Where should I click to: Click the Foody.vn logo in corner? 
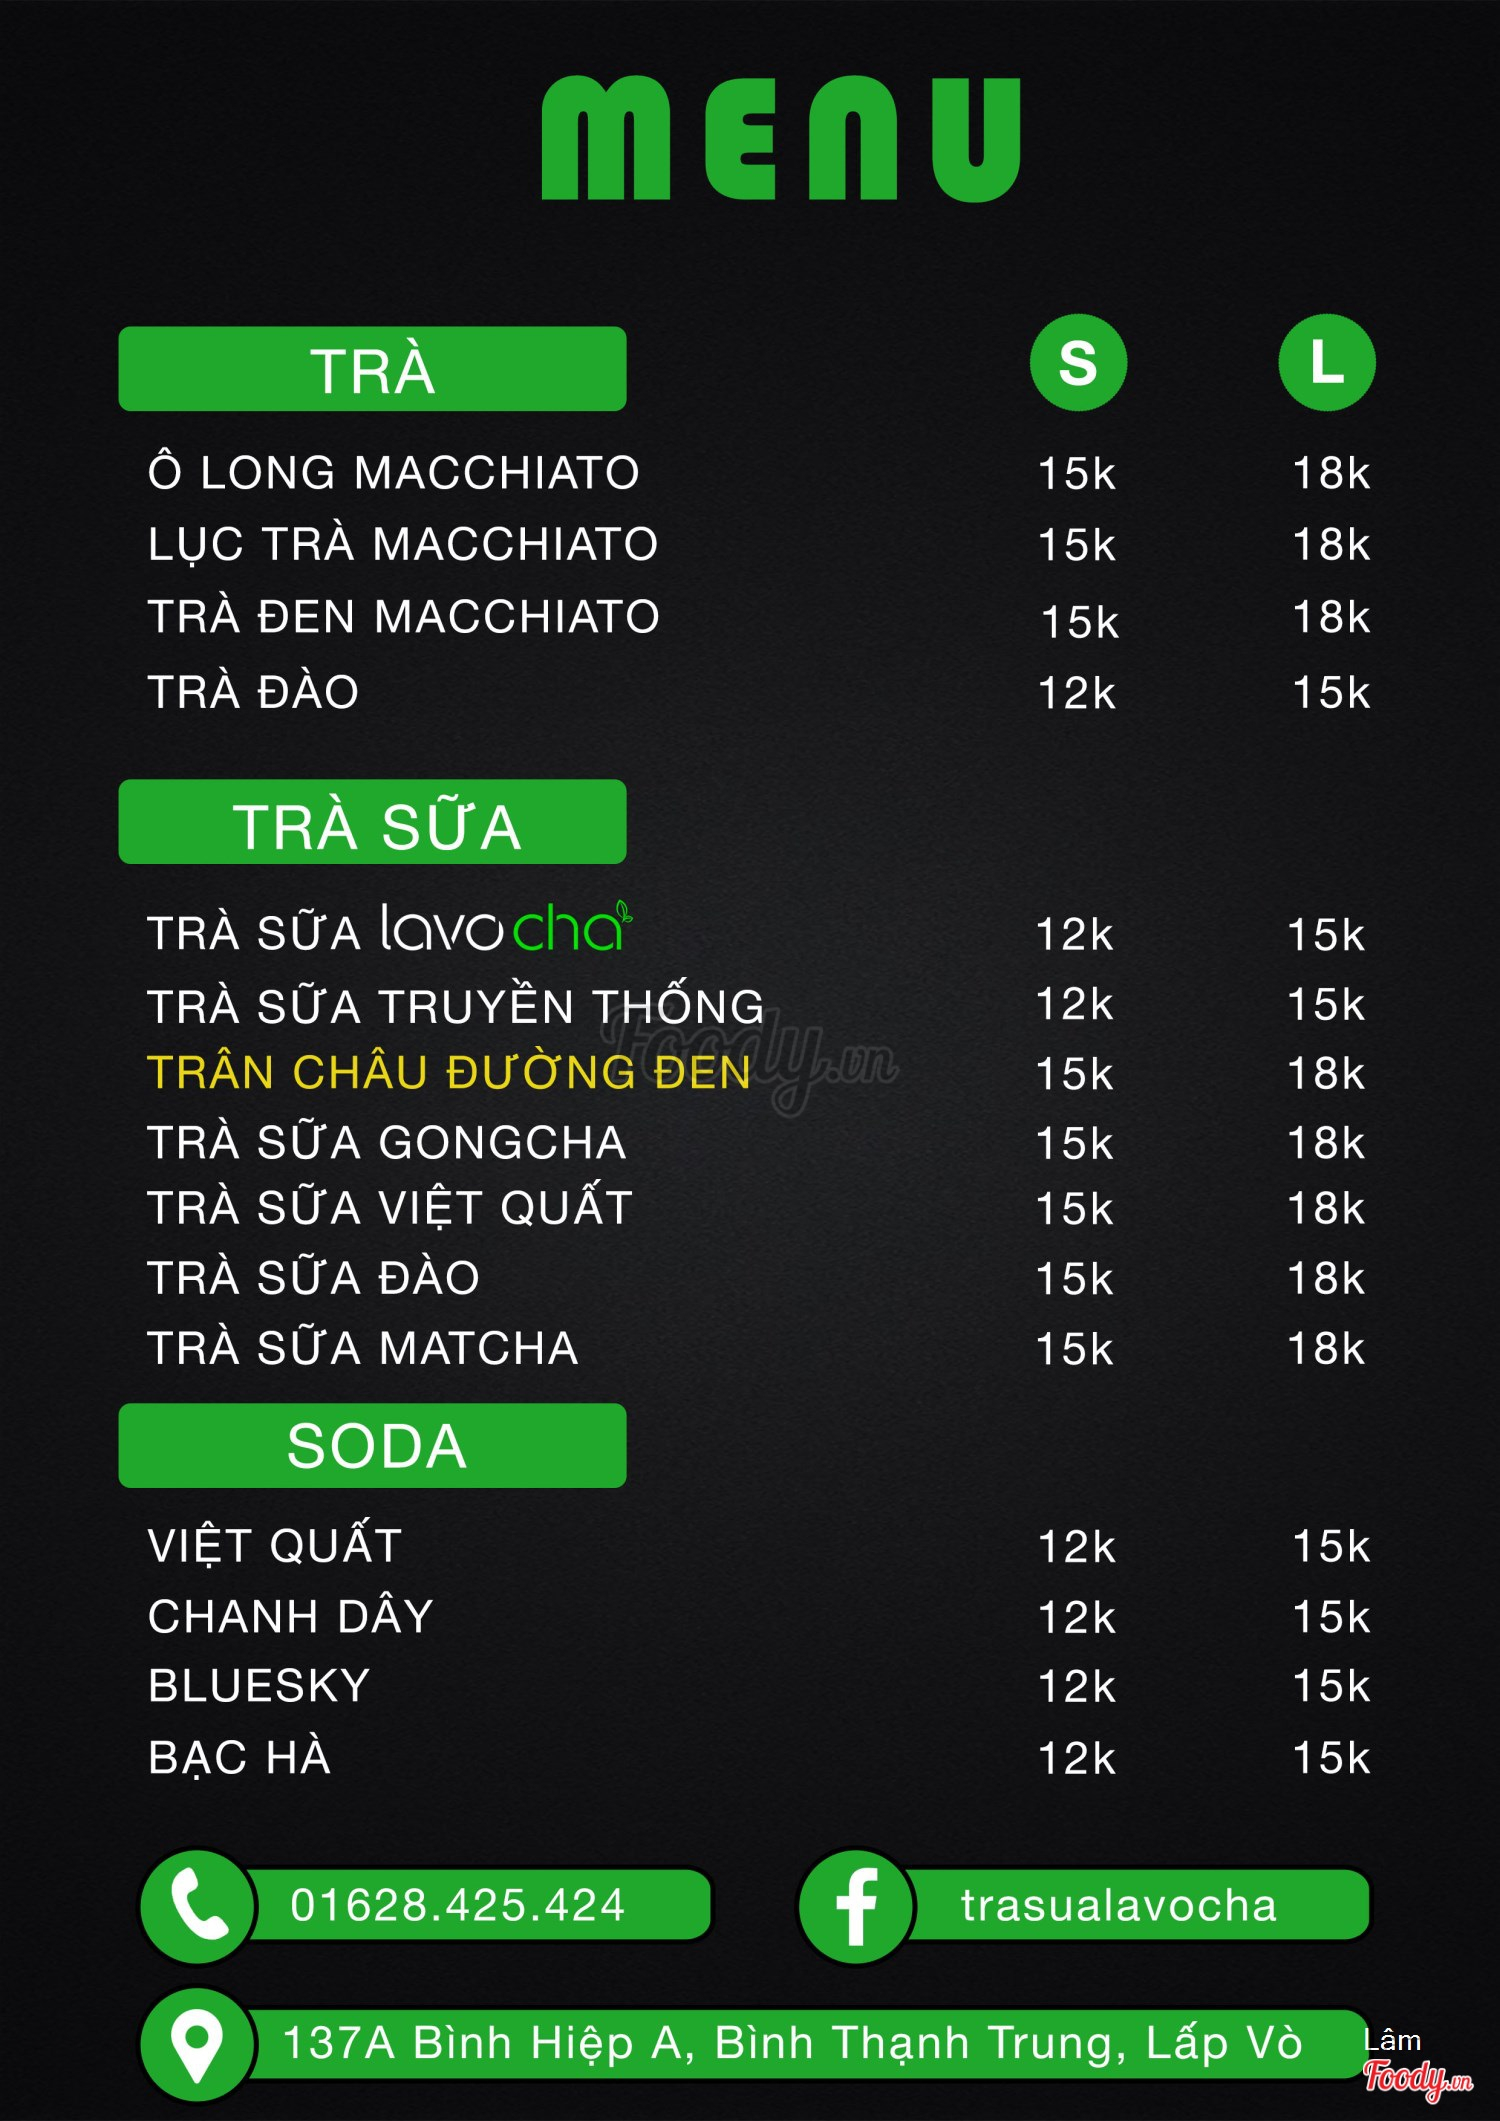1418,2078
